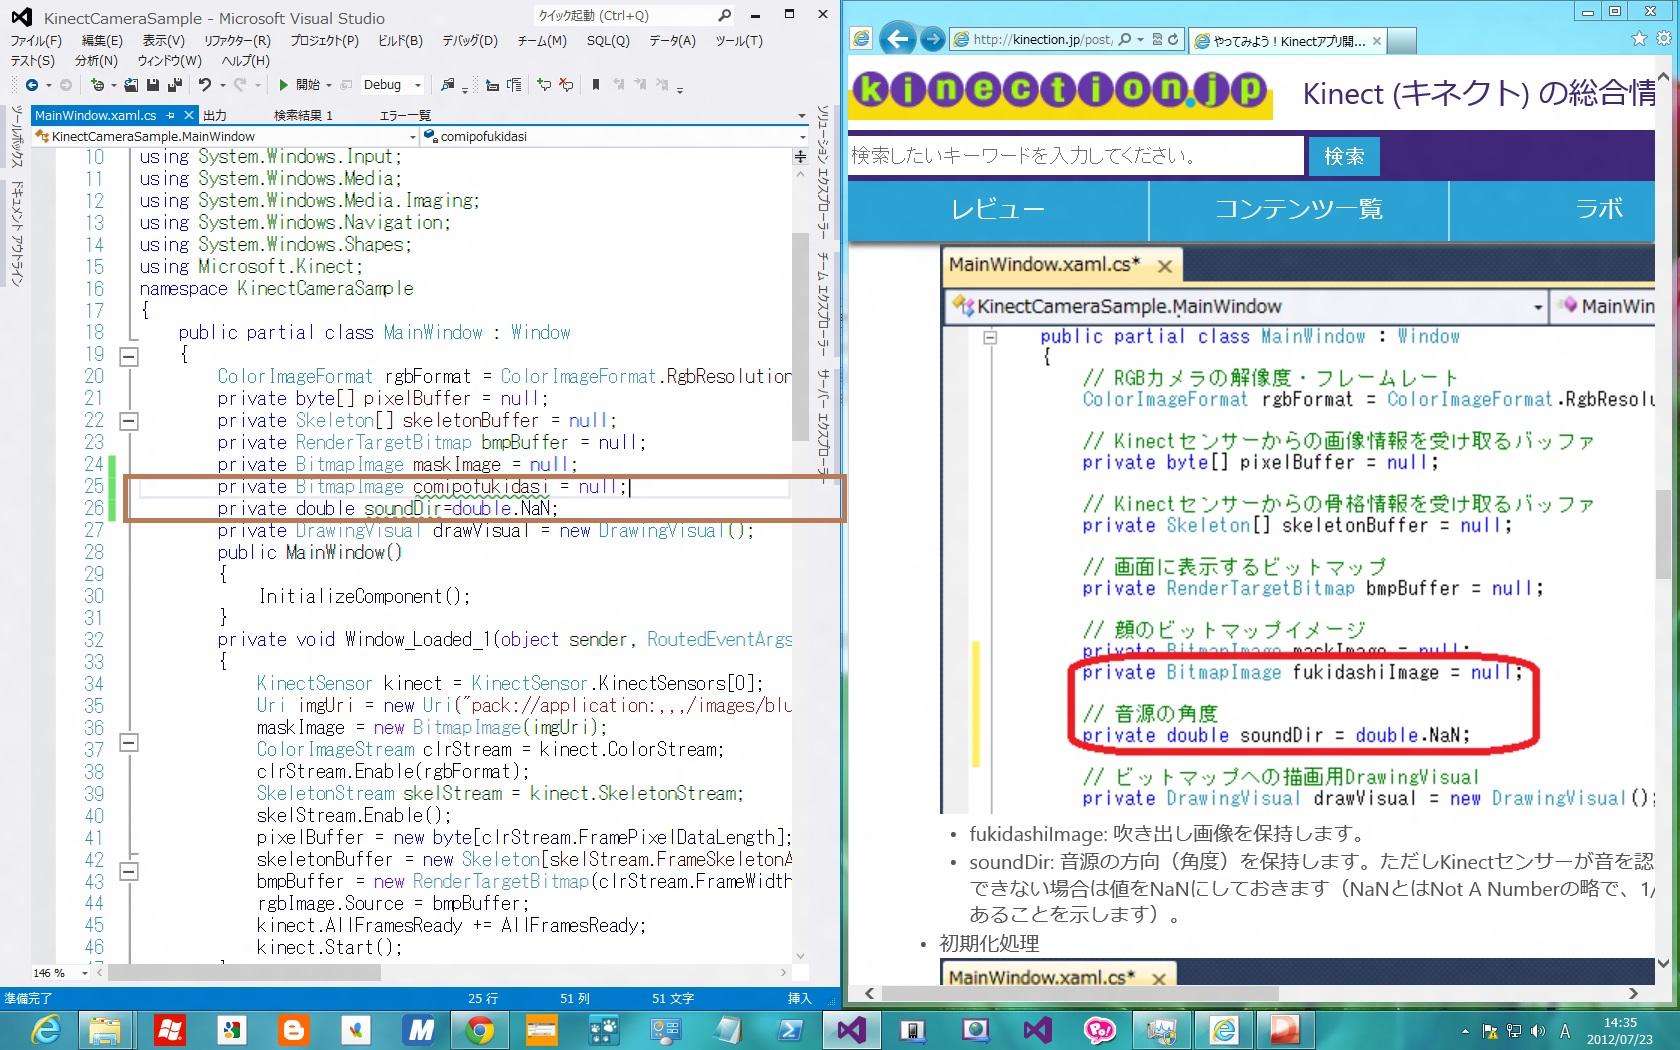The width and height of the screenshot is (1680, 1050).
Task: Open the ビルド(B) menu
Action: pos(400,41)
